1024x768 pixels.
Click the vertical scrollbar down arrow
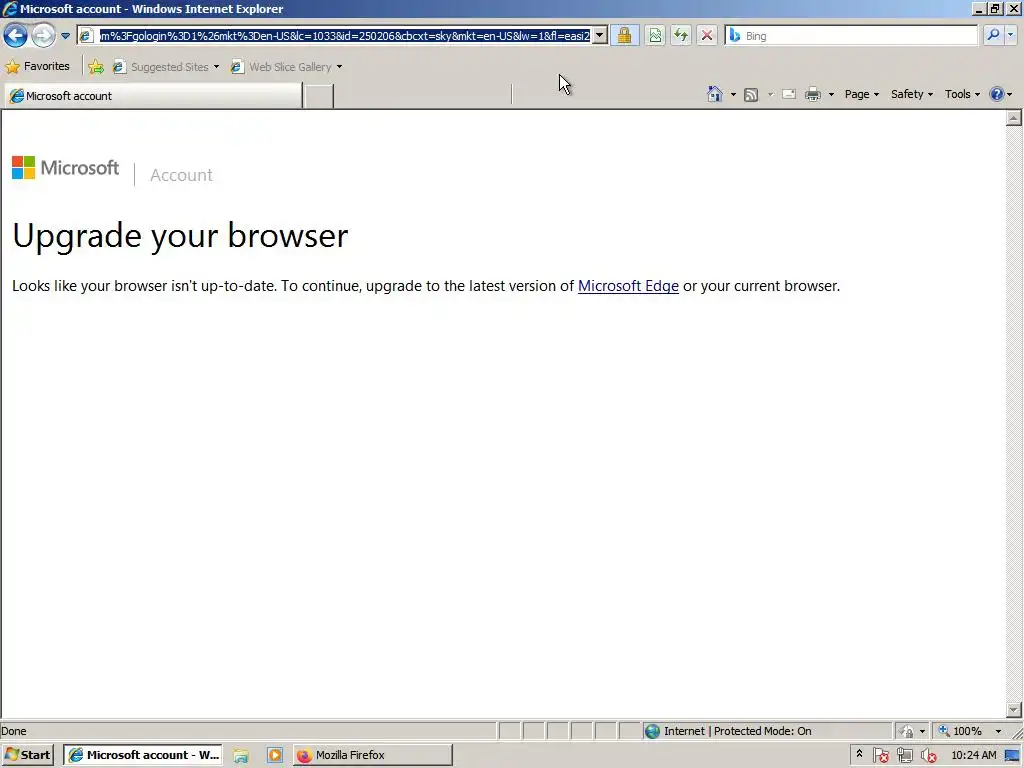coord(1014,709)
